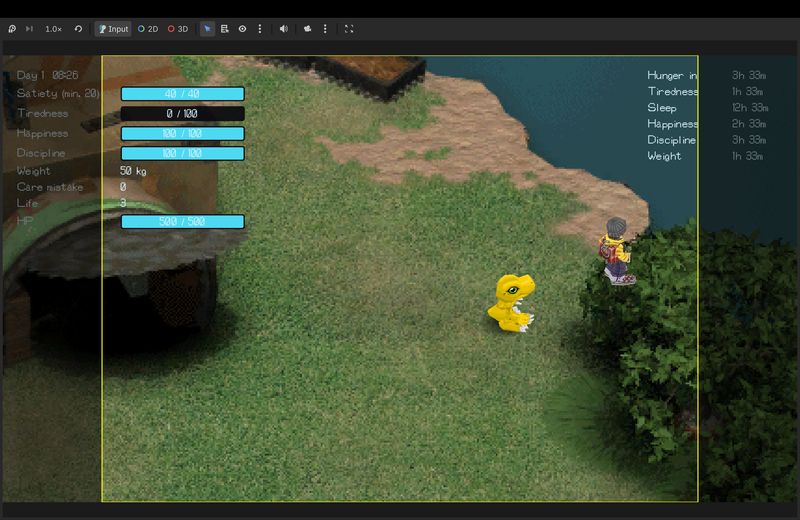Screen dimensions: 800x520
Task: Reset game speed with the circular arrow
Action: click(78, 29)
